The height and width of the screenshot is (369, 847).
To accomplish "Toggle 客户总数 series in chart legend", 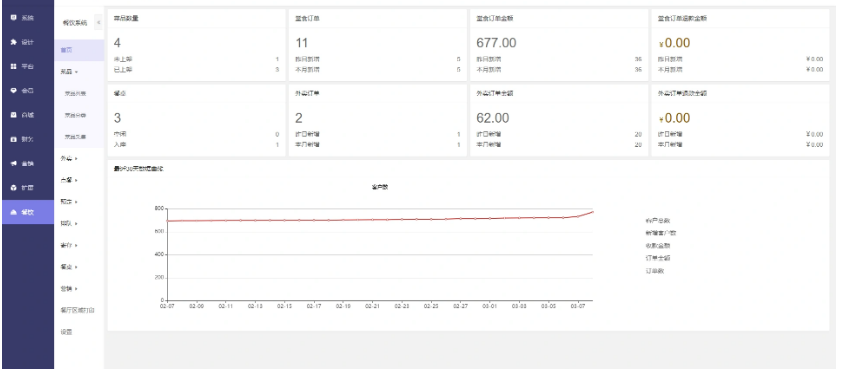I will 657,220.
